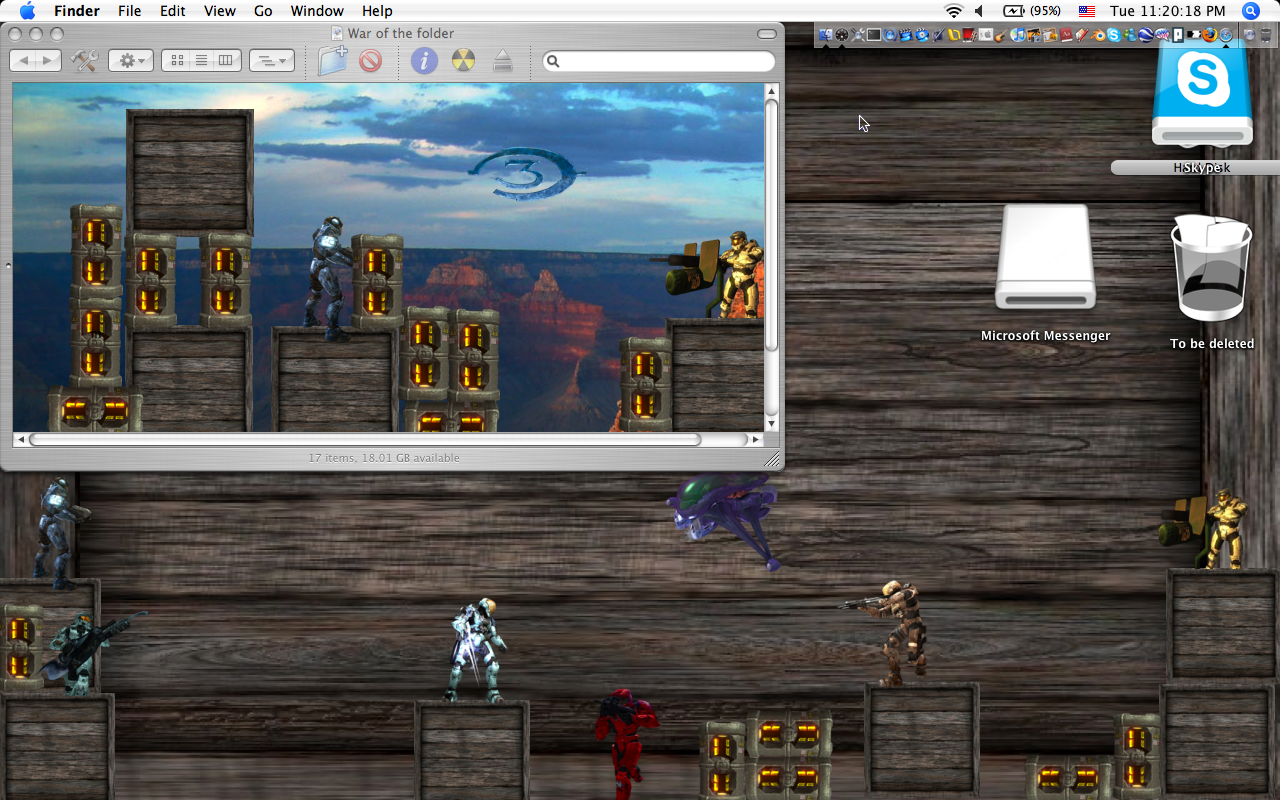Click the Google Earth dock icon
The image size is (1280, 800).
click(x=1146, y=35)
